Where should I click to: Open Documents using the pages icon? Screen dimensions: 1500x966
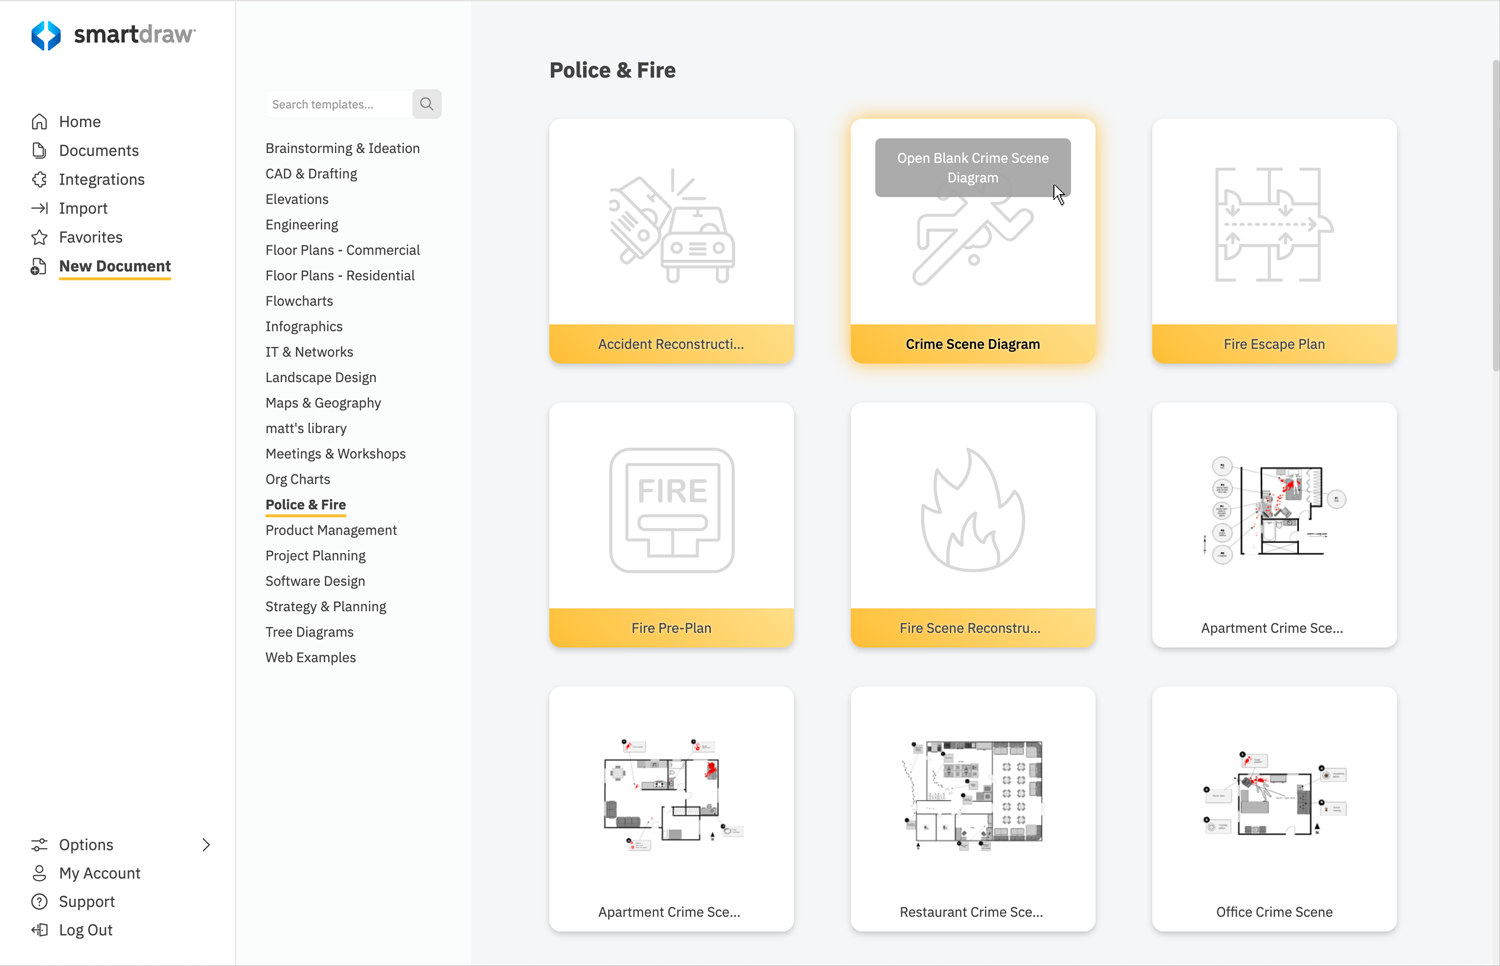coord(38,150)
